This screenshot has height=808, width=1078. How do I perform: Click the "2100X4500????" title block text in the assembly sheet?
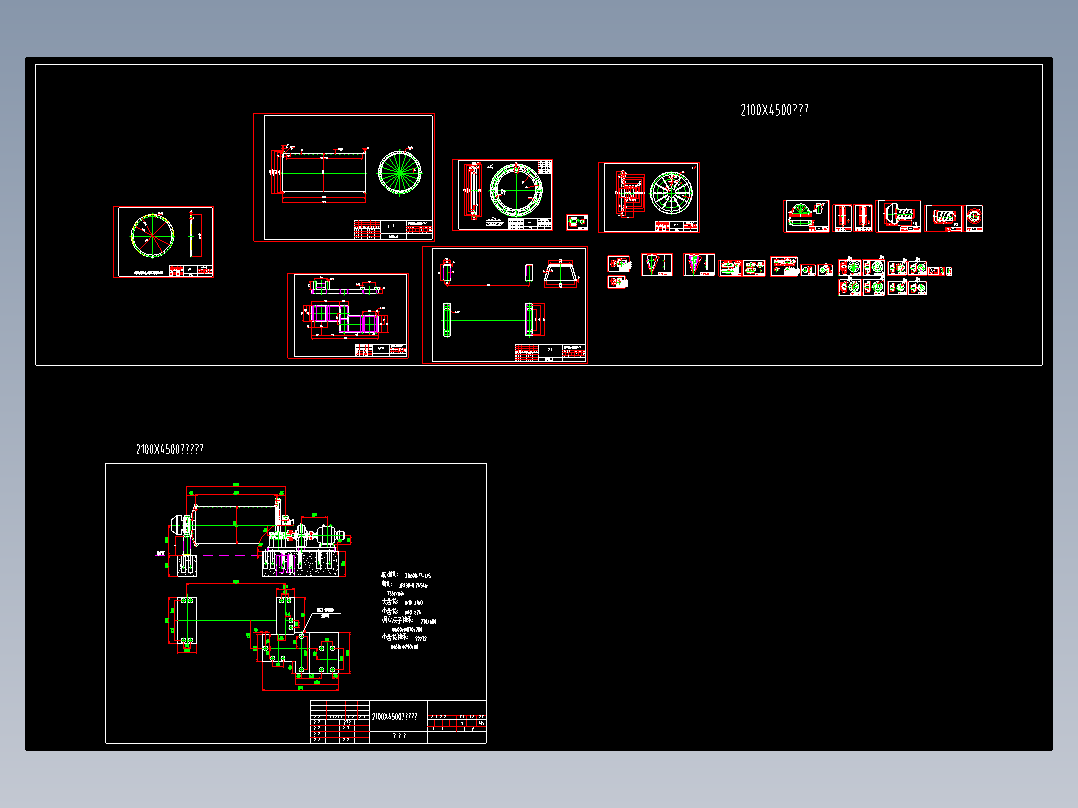395,717
